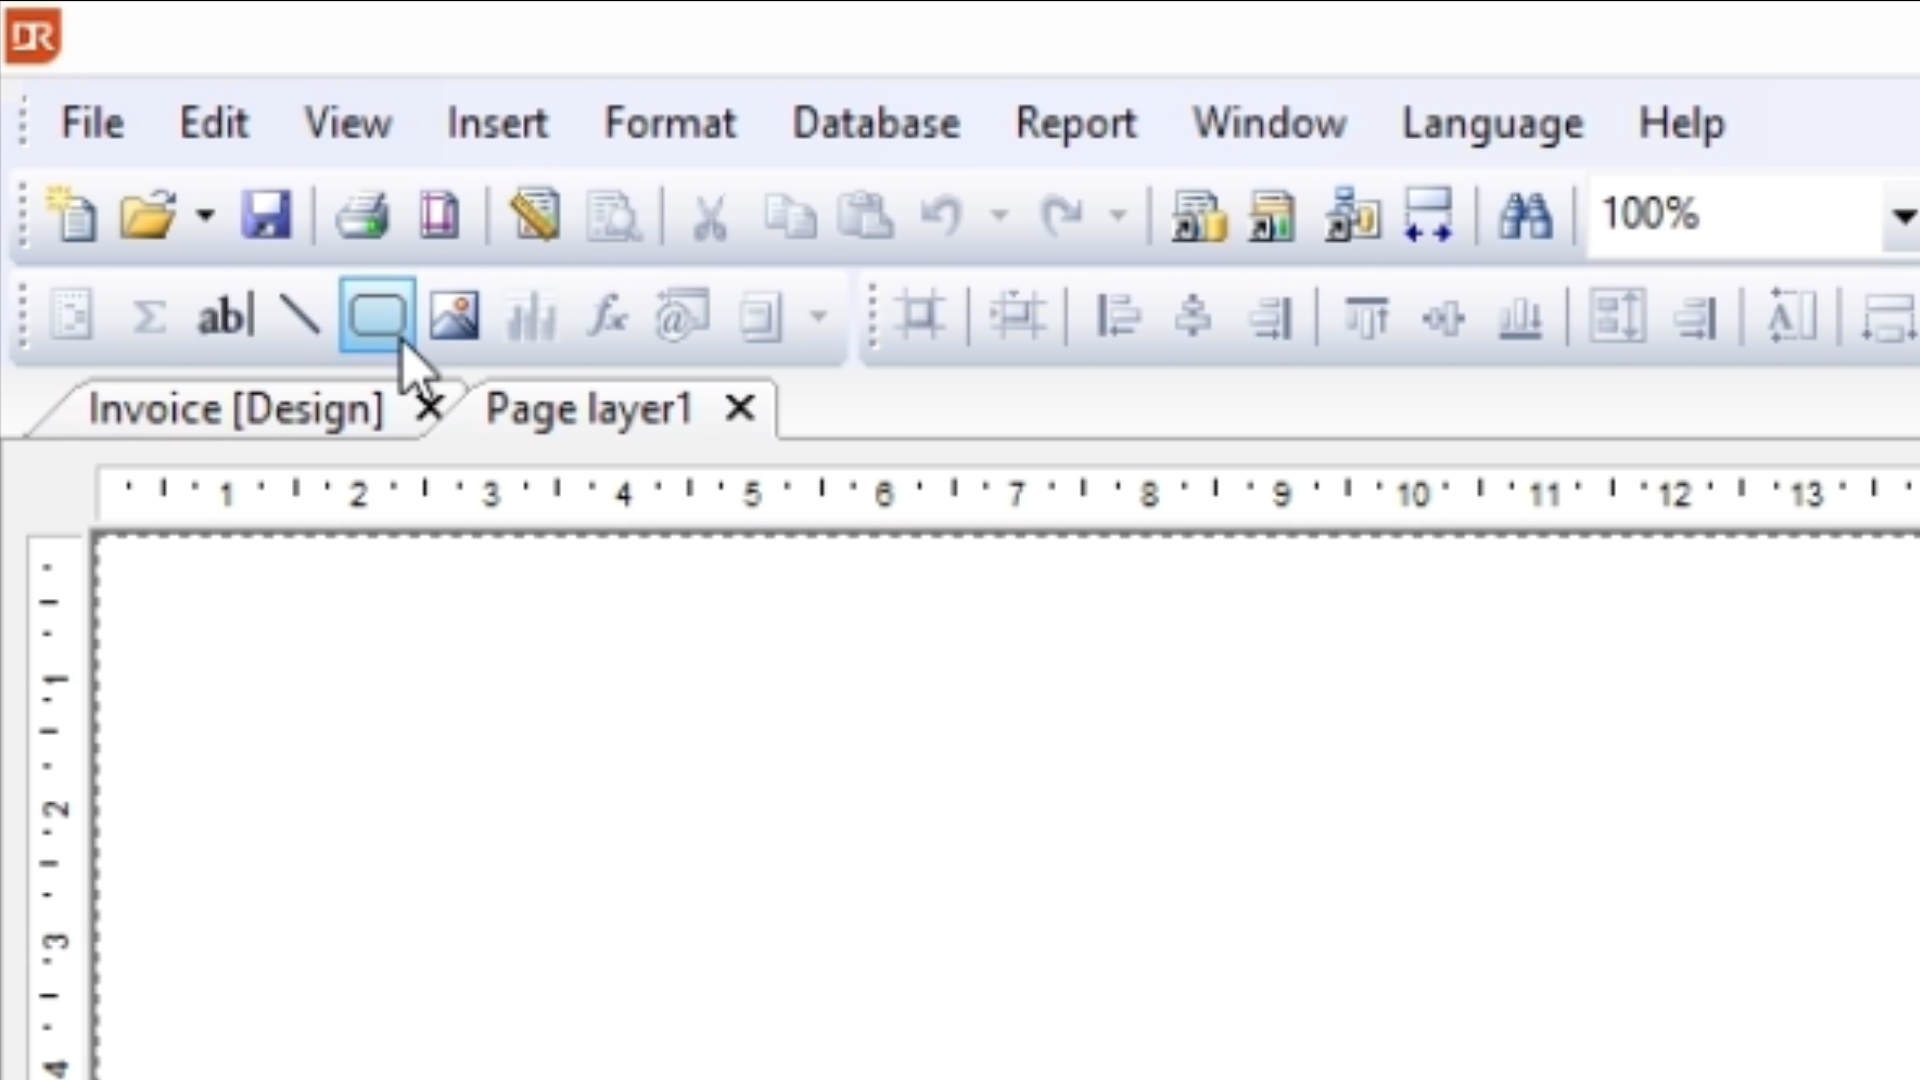Click the New report icon
The width and height of the screenshot is (1920, 1080).
[72, 215]
